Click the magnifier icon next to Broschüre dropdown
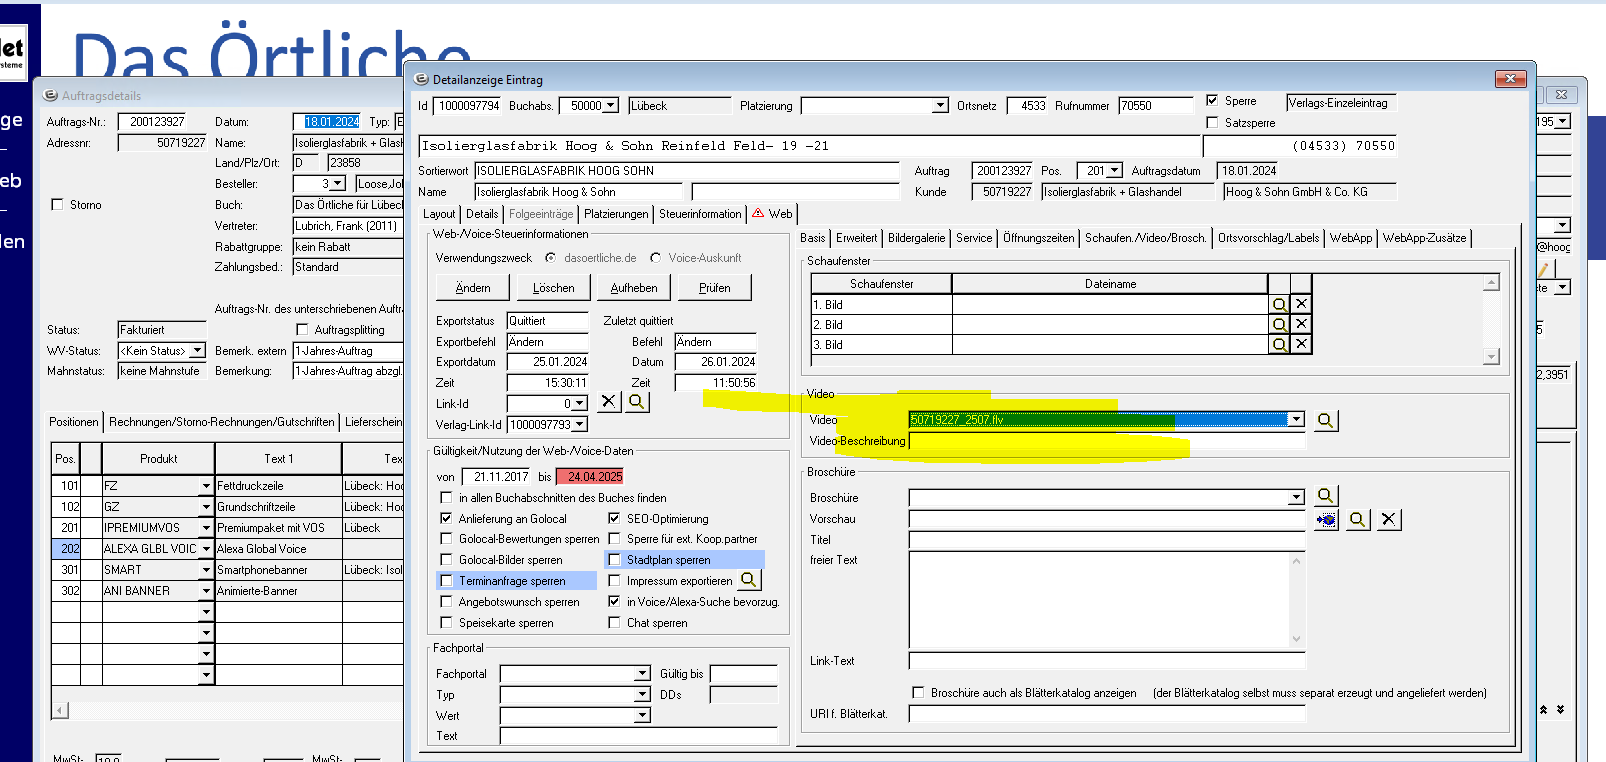The height and width of the screenshot is (762, 1606). pyautogui.click(x=1325, y=496)
